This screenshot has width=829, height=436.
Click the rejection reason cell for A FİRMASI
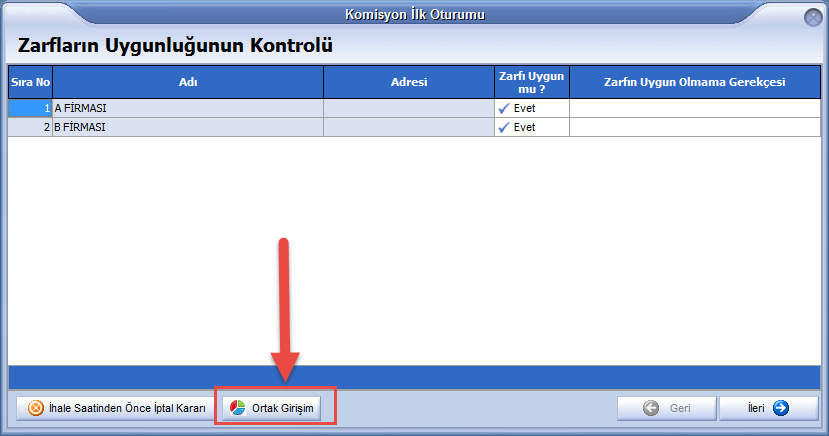pyautogui.click(x=694, y=108)
